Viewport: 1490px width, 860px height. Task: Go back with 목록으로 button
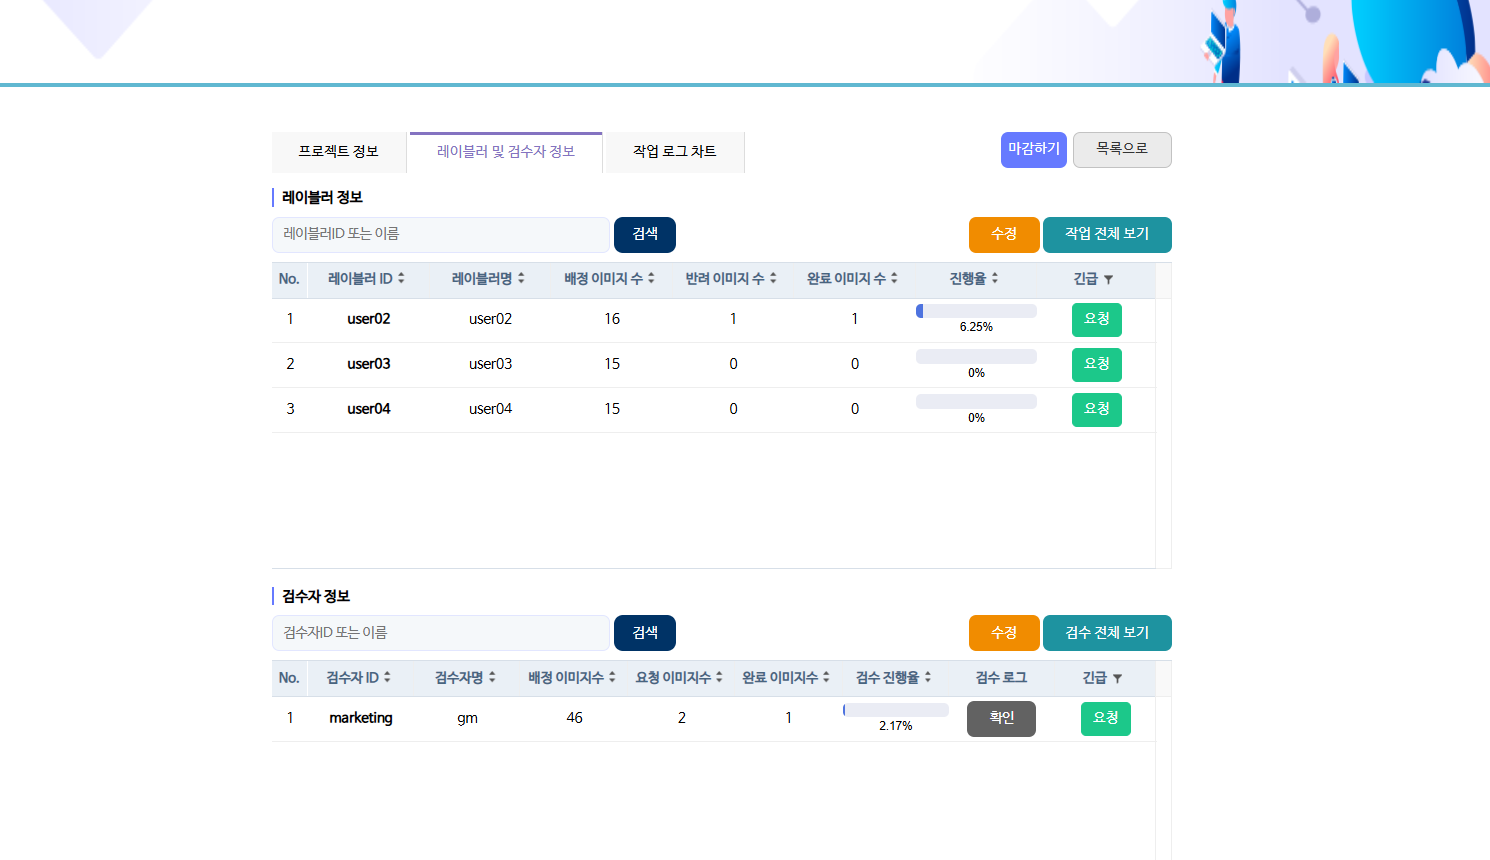pyautogui.click(x=1121, y=149)
